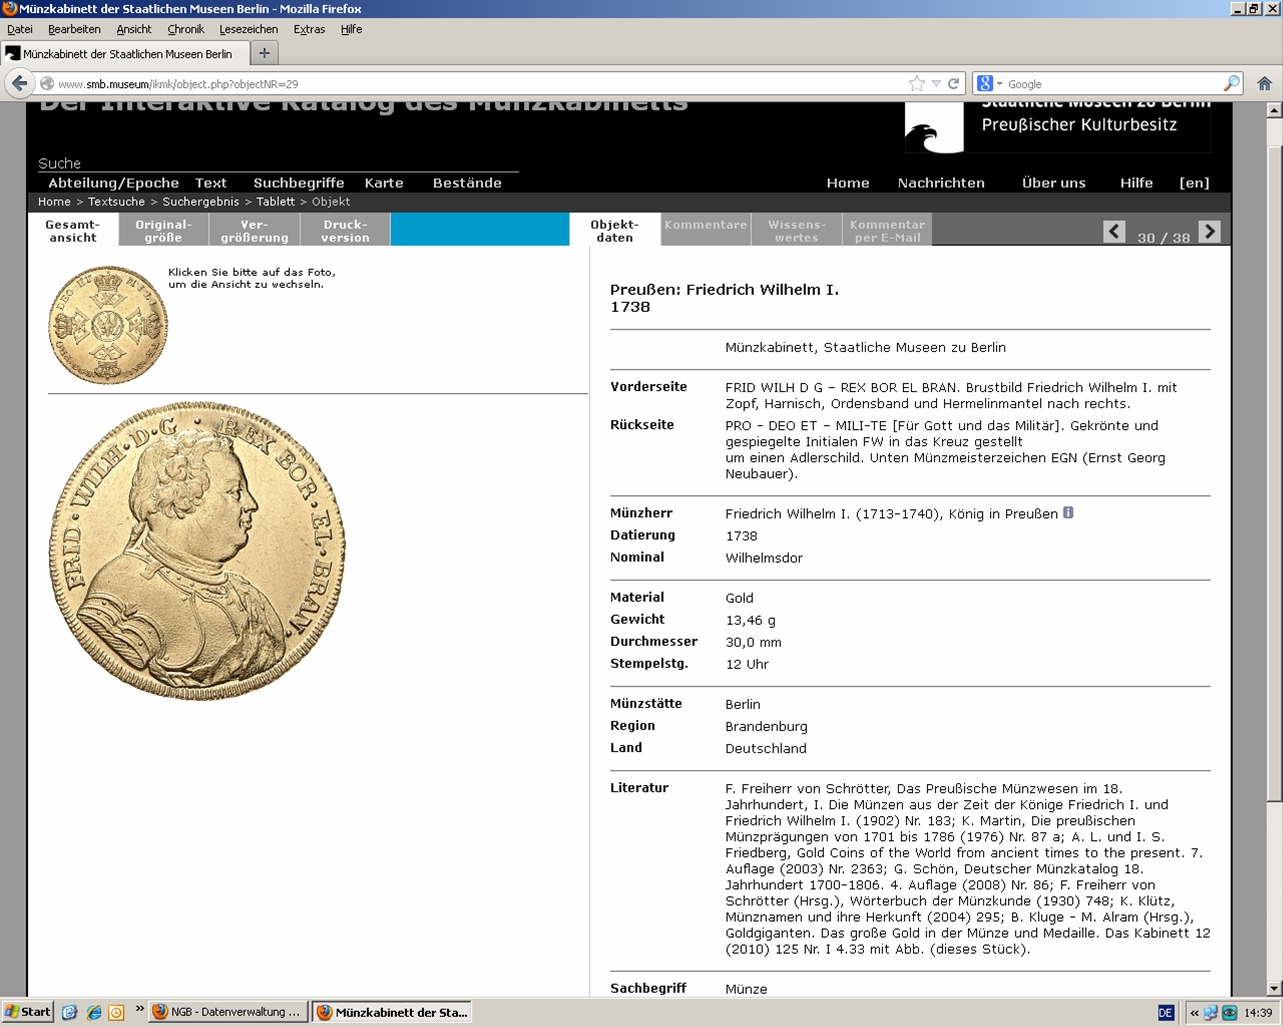
Task: Select the Originalgröße tab
Action: (163, 231)
